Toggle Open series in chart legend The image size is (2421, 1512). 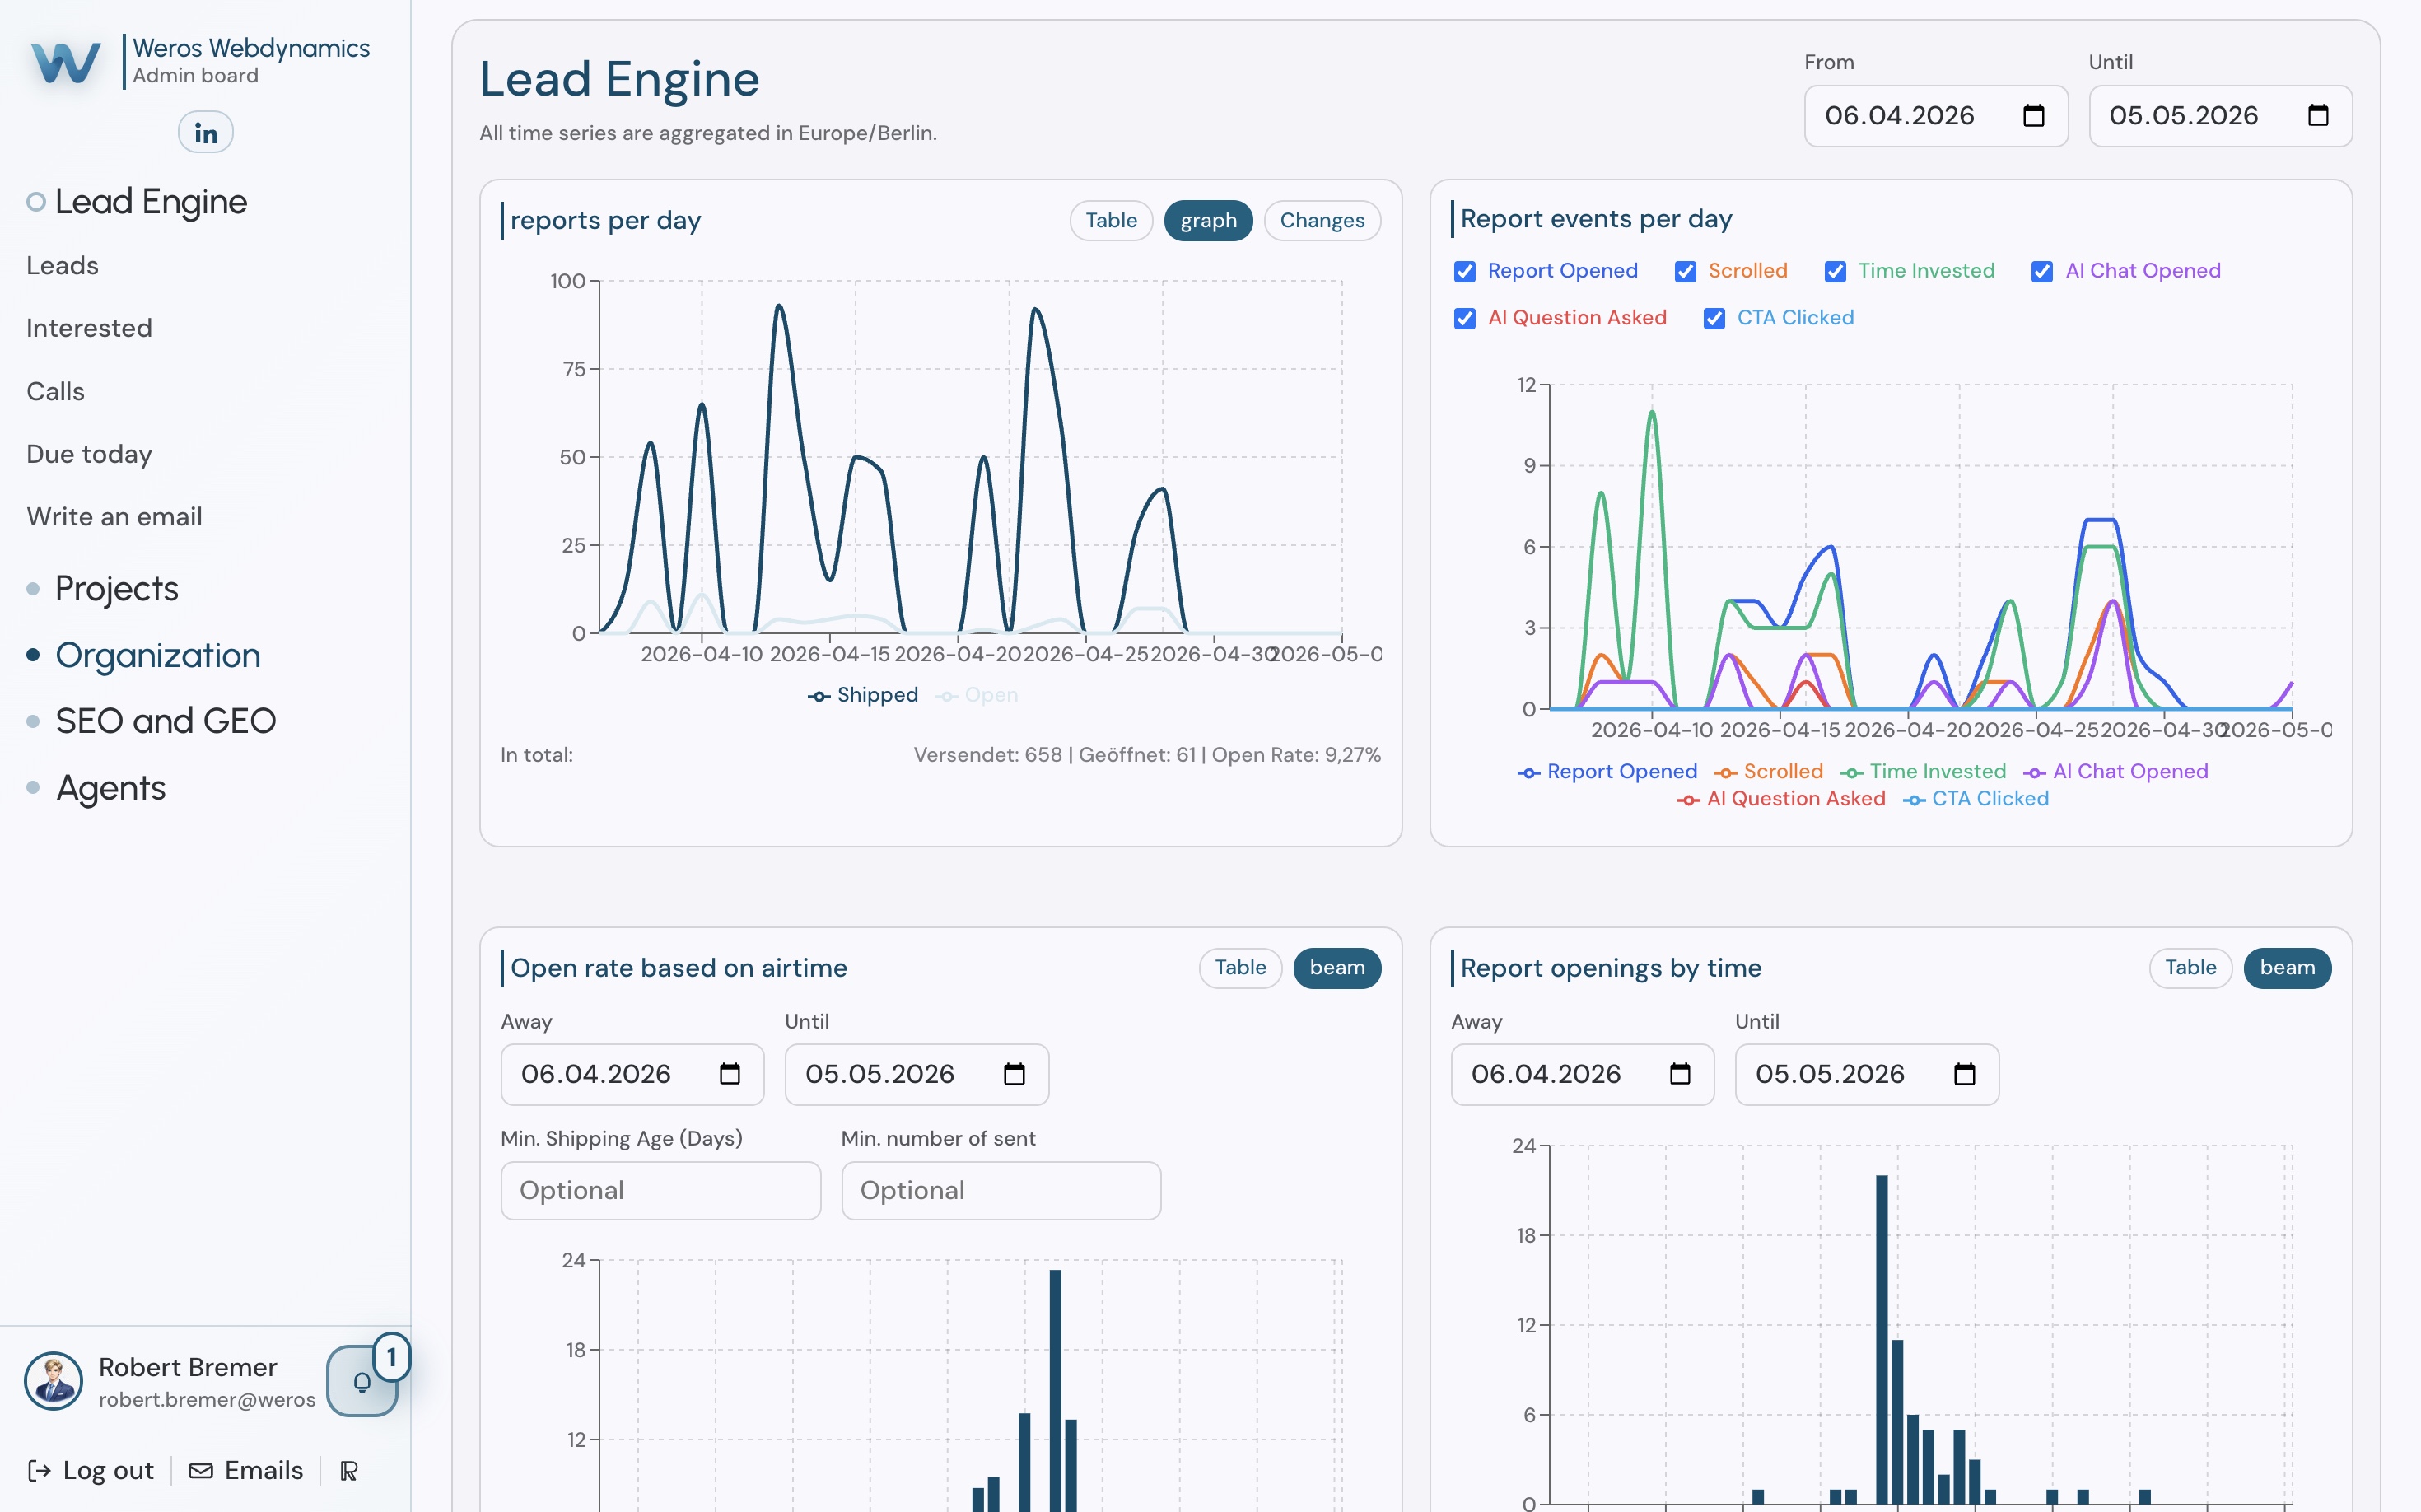coord(977,695)
